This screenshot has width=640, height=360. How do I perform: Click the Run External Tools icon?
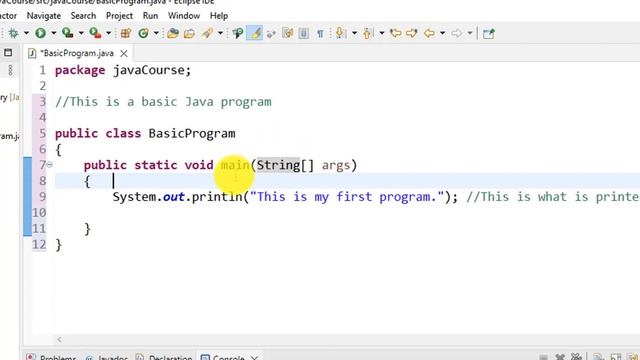pyautogui.click(x=95, y=33)
